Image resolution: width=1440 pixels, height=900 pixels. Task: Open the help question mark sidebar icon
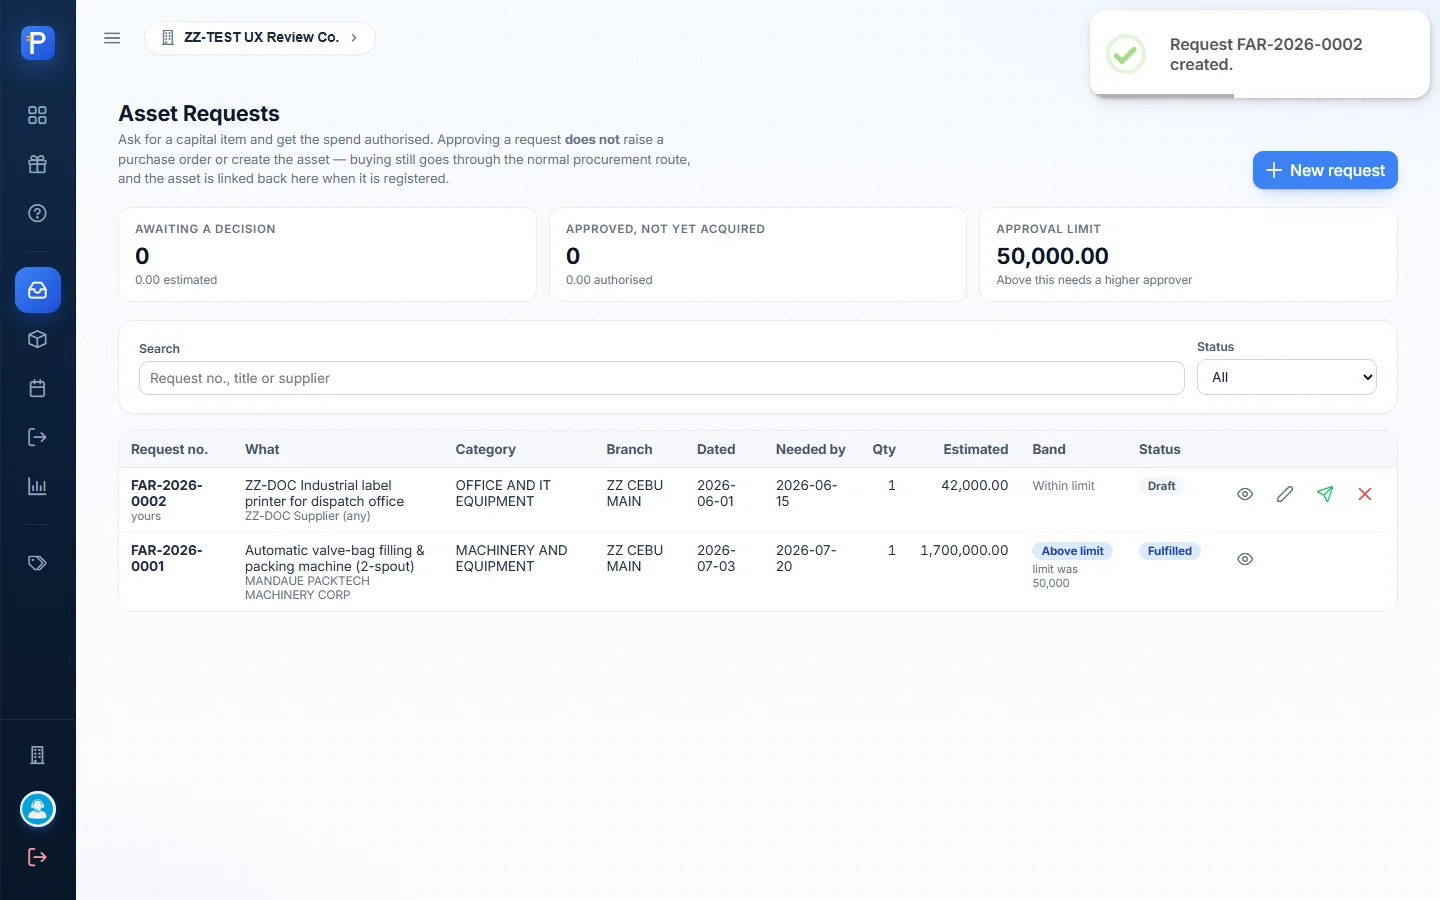[x=37, y=213]
